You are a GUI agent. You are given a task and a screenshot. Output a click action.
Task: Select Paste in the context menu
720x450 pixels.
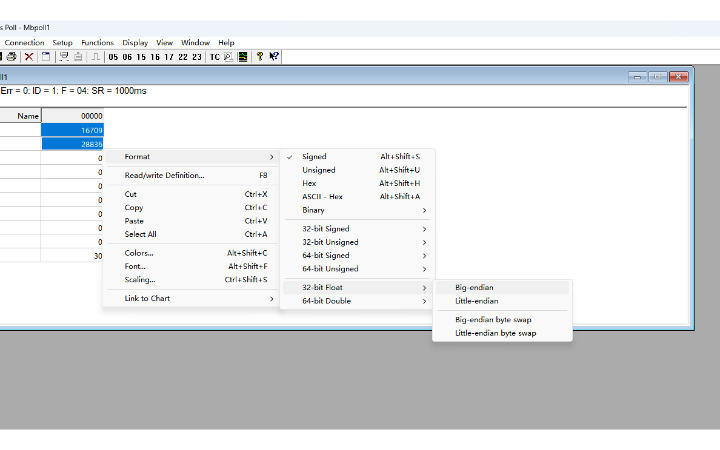[x=191, y=221]
